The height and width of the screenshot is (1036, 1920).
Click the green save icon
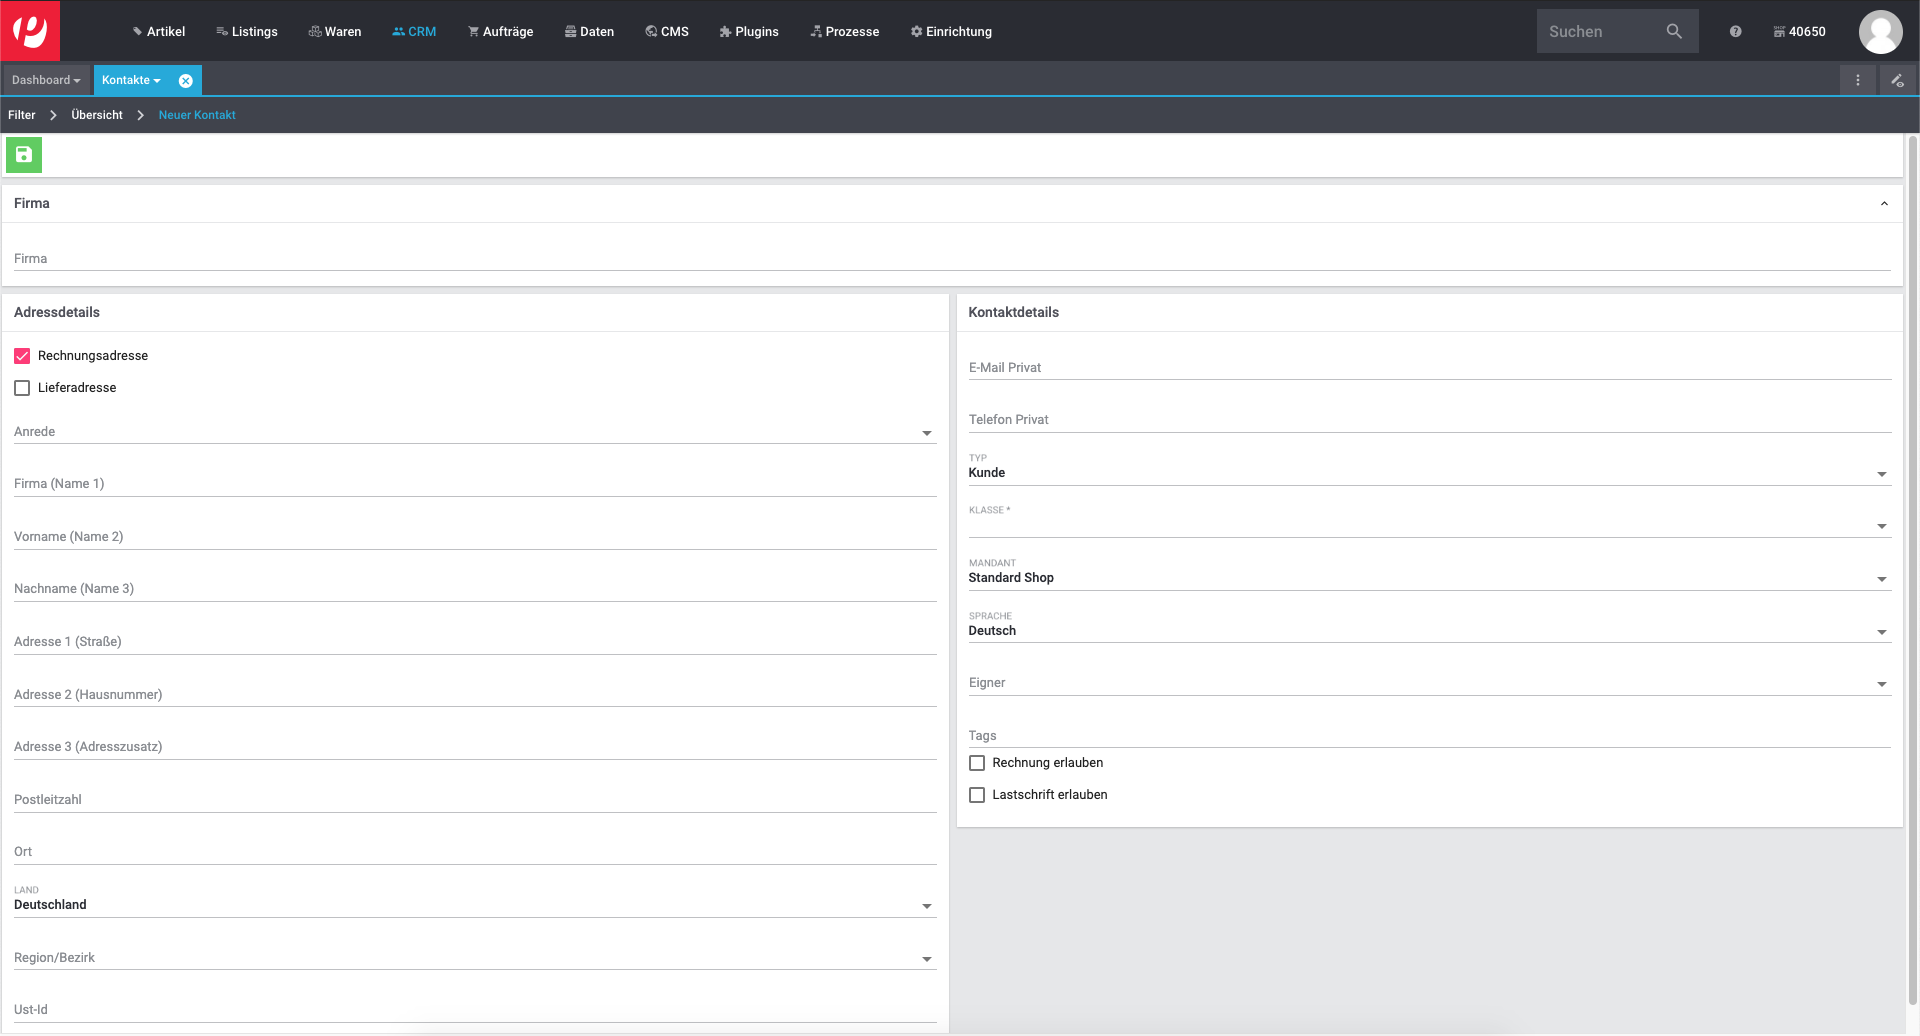(24, 155)
